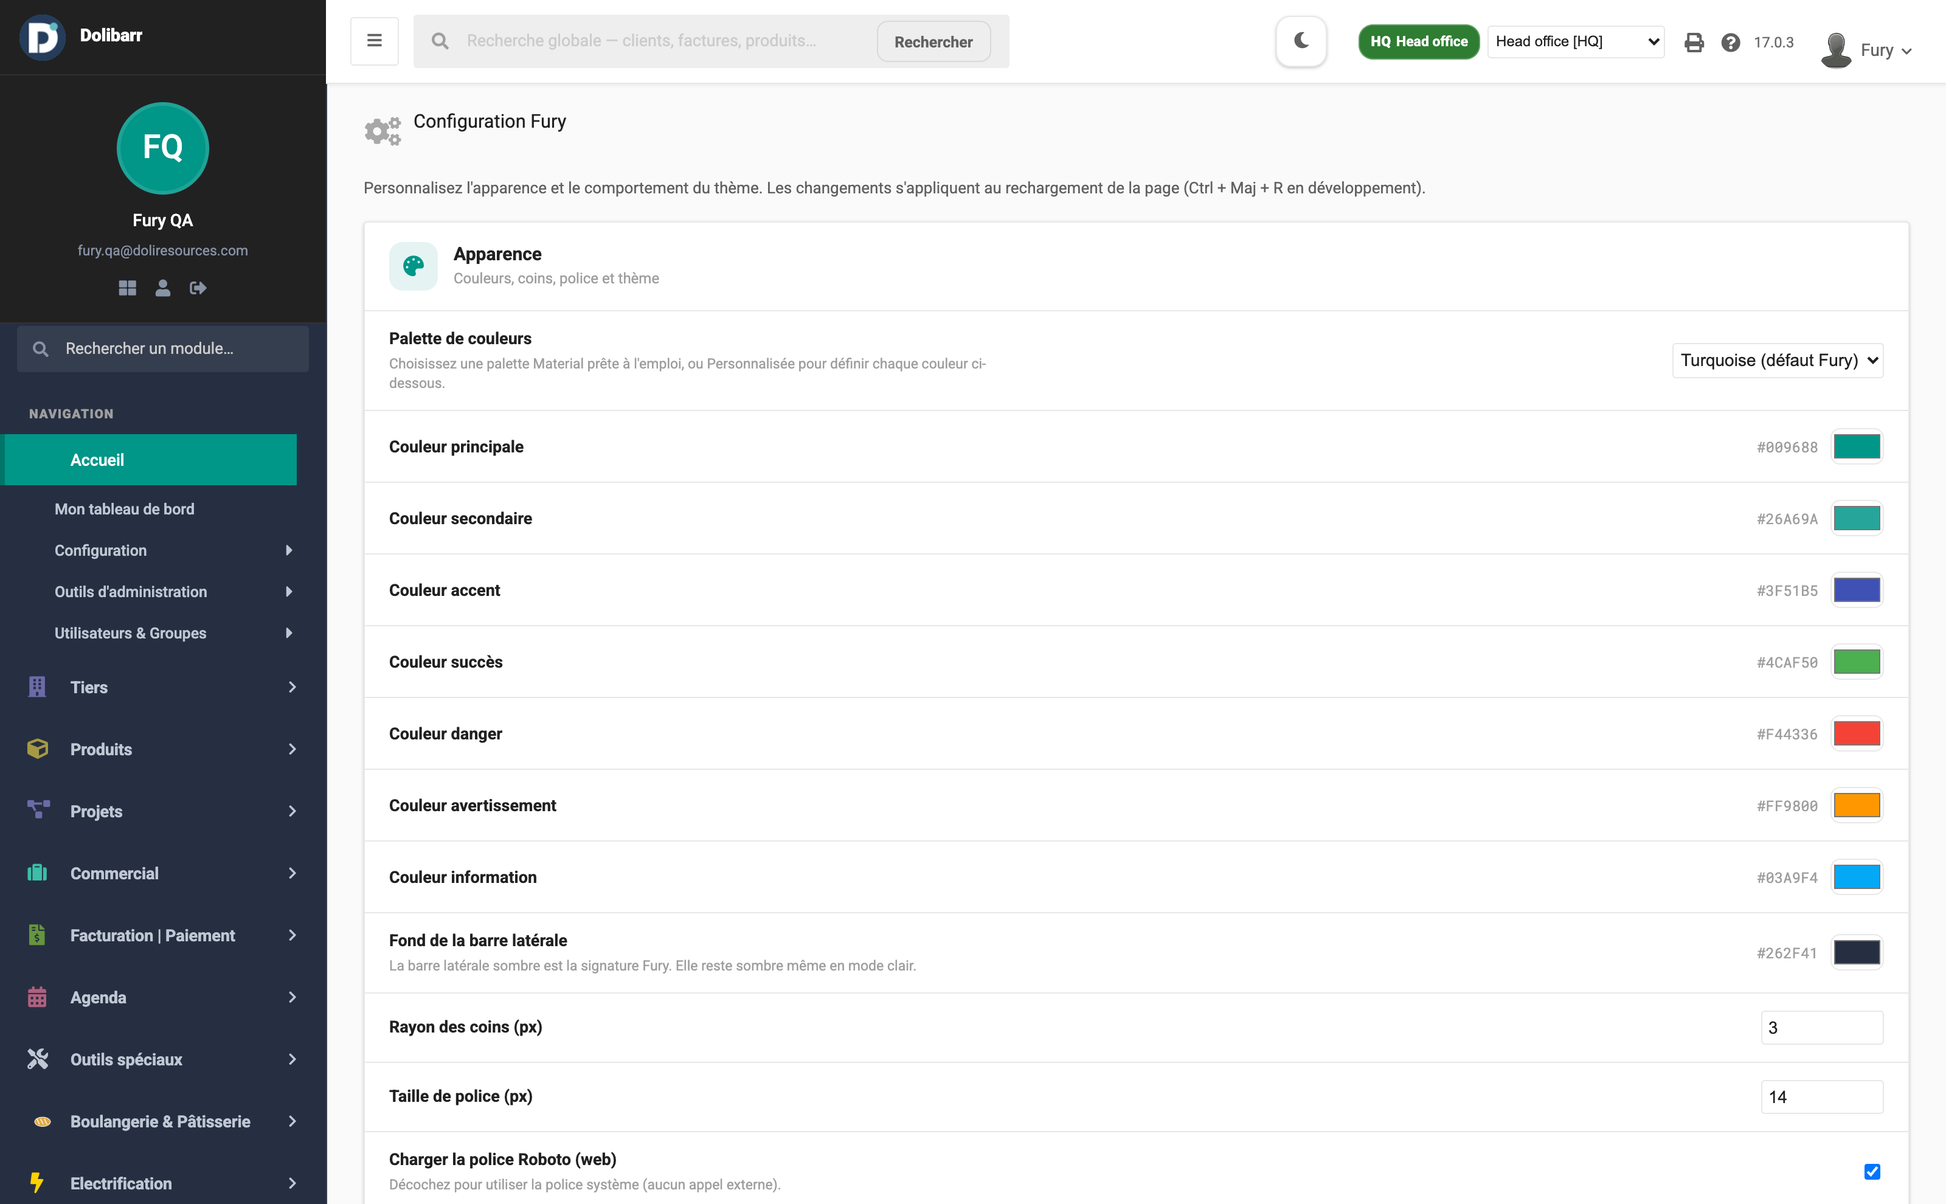Open the dashboard grid icon under profile
Screen dimensions: 1946x1204
tap(127, 288)
